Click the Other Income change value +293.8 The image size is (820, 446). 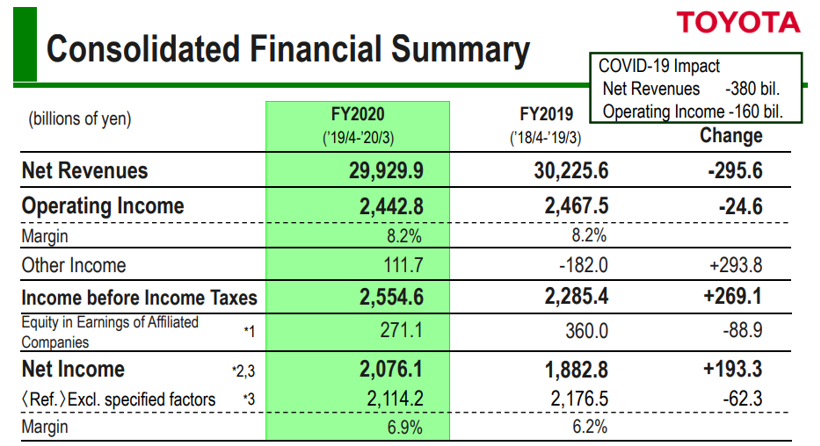[736, 266]
